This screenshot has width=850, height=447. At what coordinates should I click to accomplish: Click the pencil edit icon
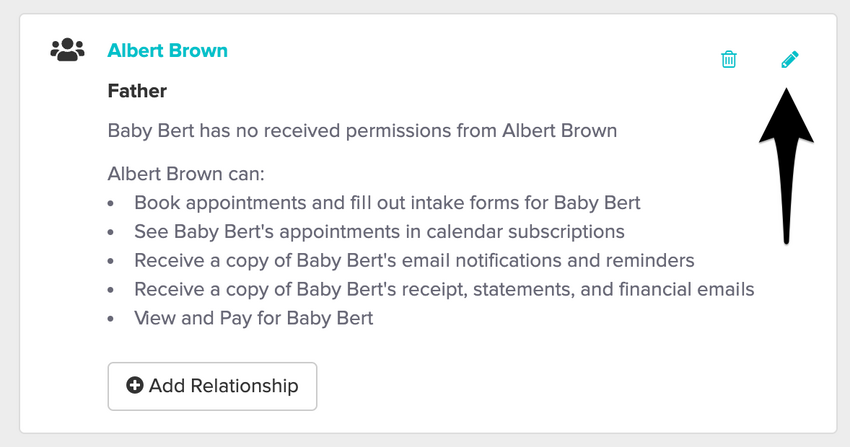click(790, 60)
